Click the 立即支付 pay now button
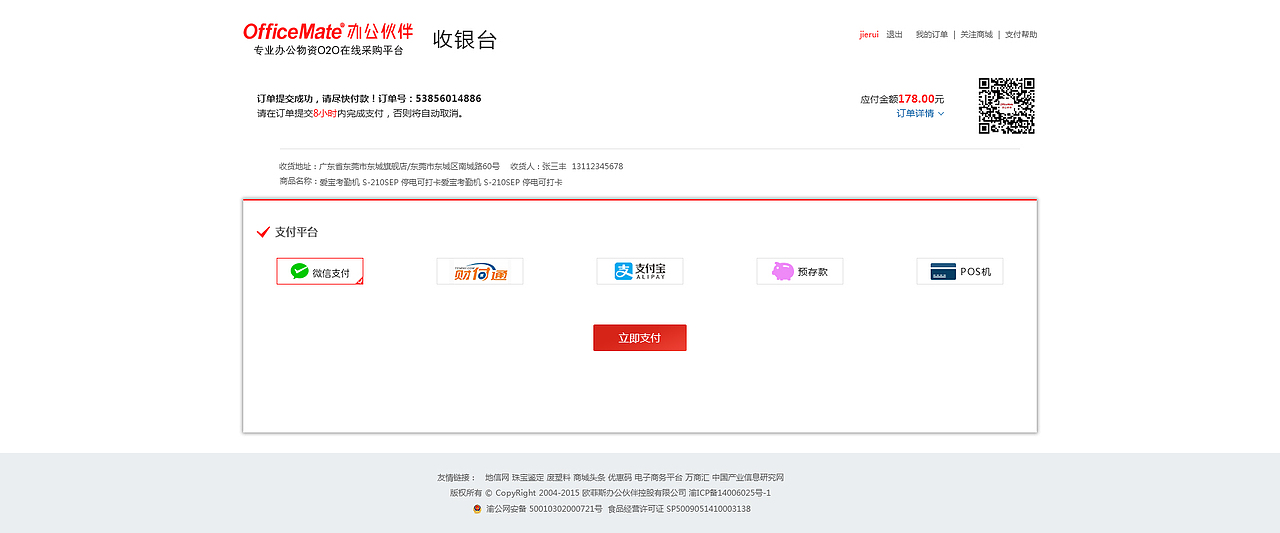This screenshot has width=1280, height=533. (640, 338)
